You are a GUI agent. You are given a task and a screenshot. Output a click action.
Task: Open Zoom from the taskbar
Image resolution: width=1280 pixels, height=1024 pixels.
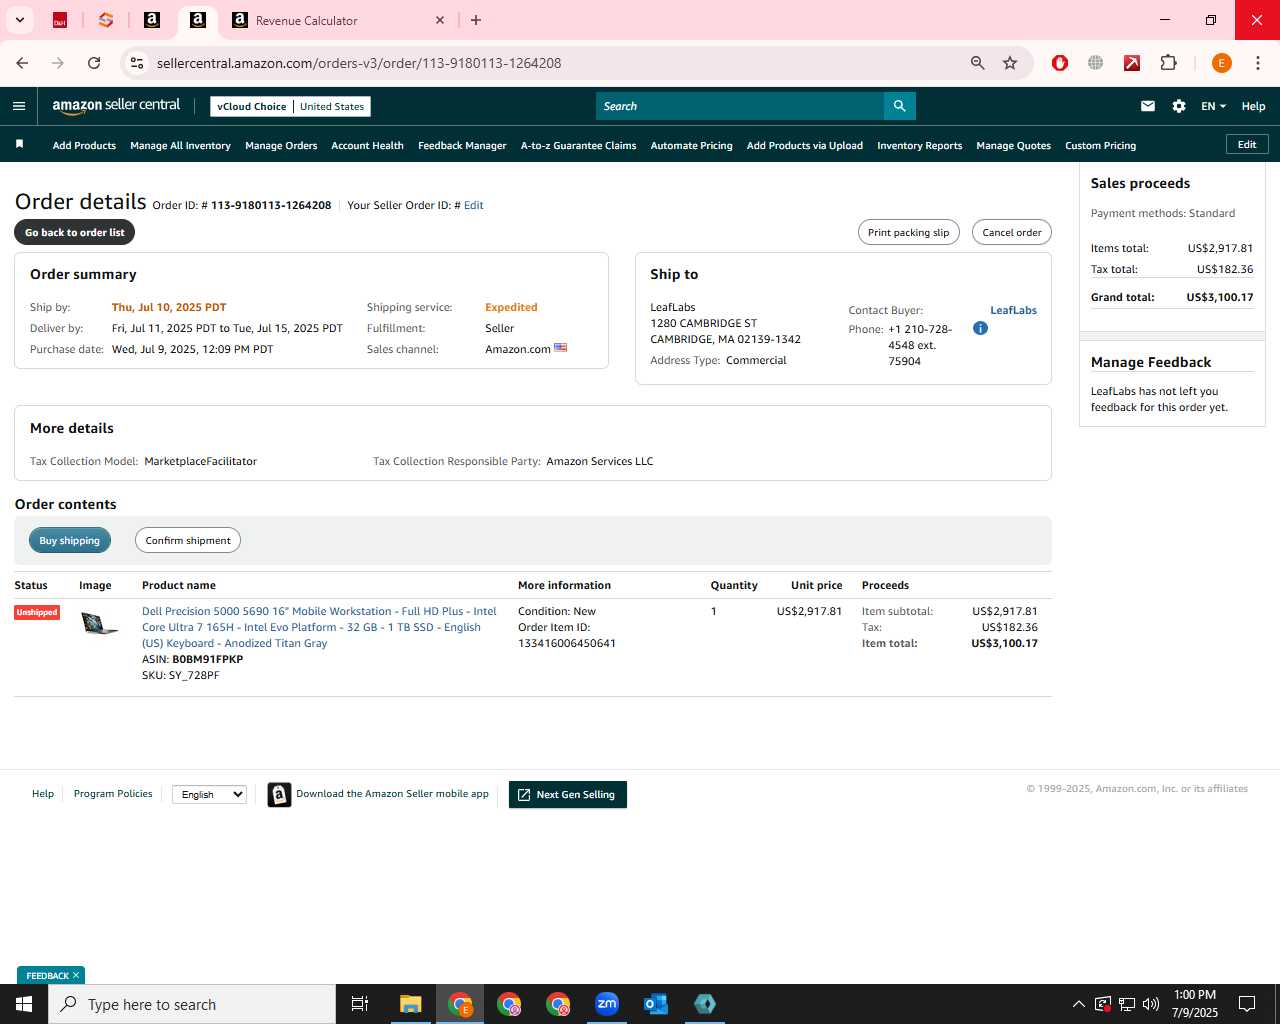[x=607, y=1004]
